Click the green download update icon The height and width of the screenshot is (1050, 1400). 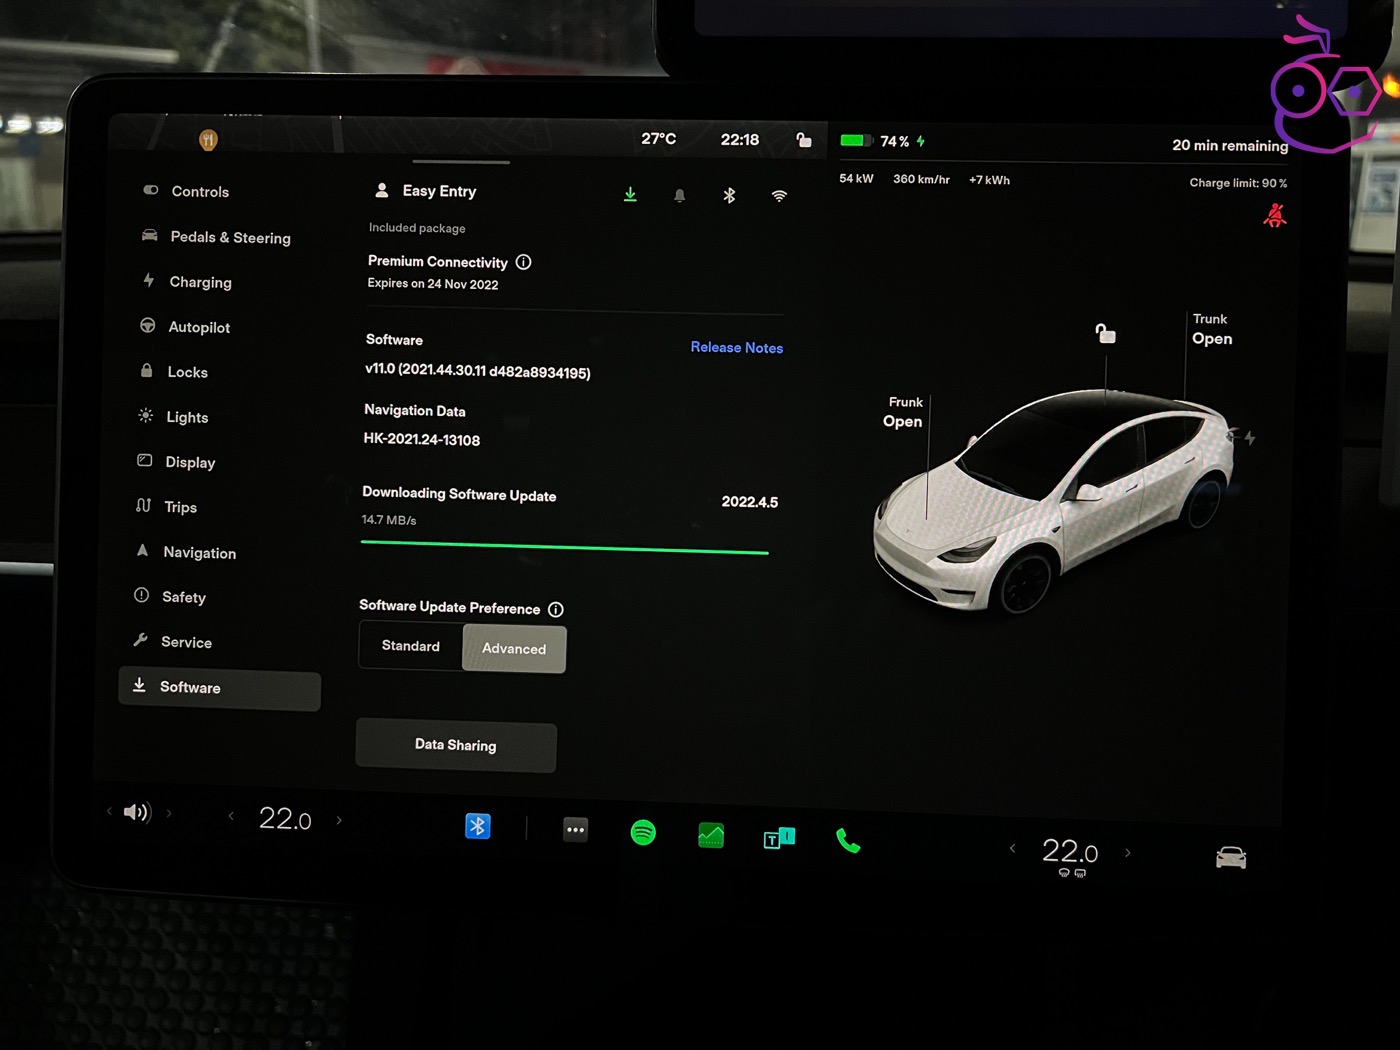tap(630, 195)
